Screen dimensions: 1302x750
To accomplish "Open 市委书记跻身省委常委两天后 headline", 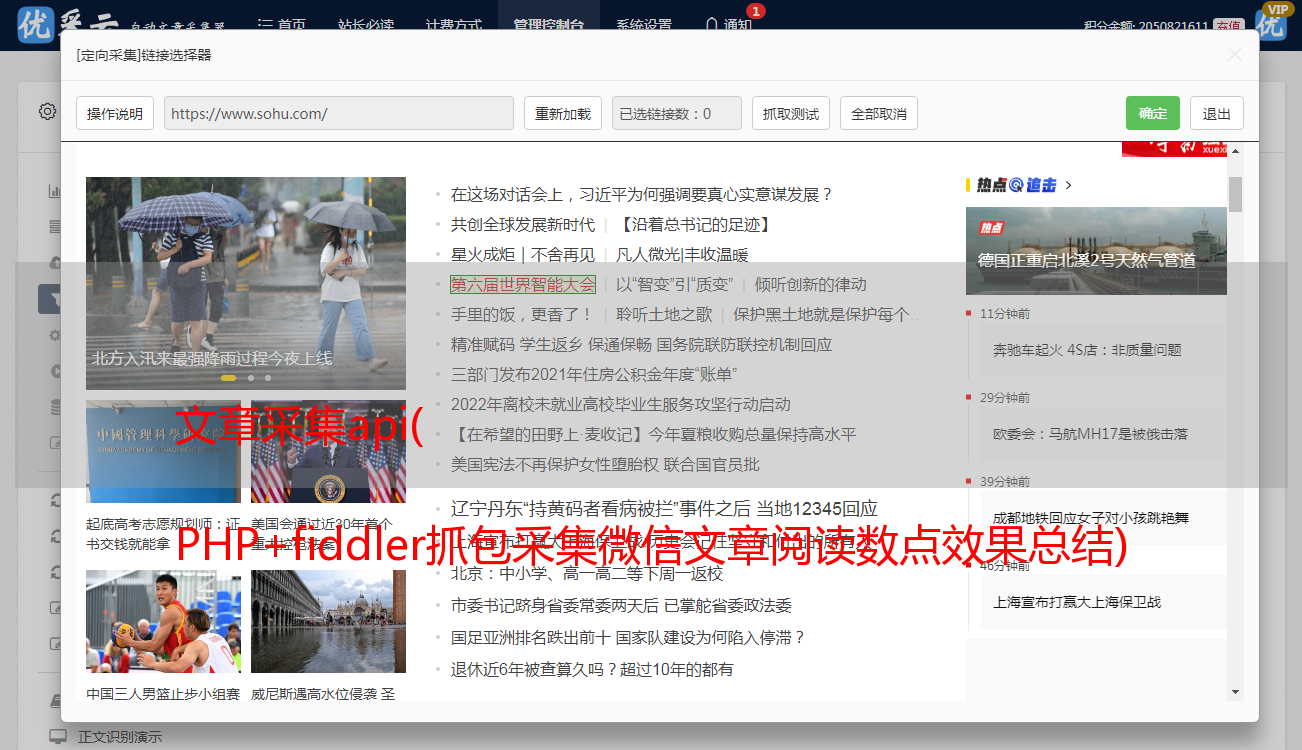I will pos(621,605).
